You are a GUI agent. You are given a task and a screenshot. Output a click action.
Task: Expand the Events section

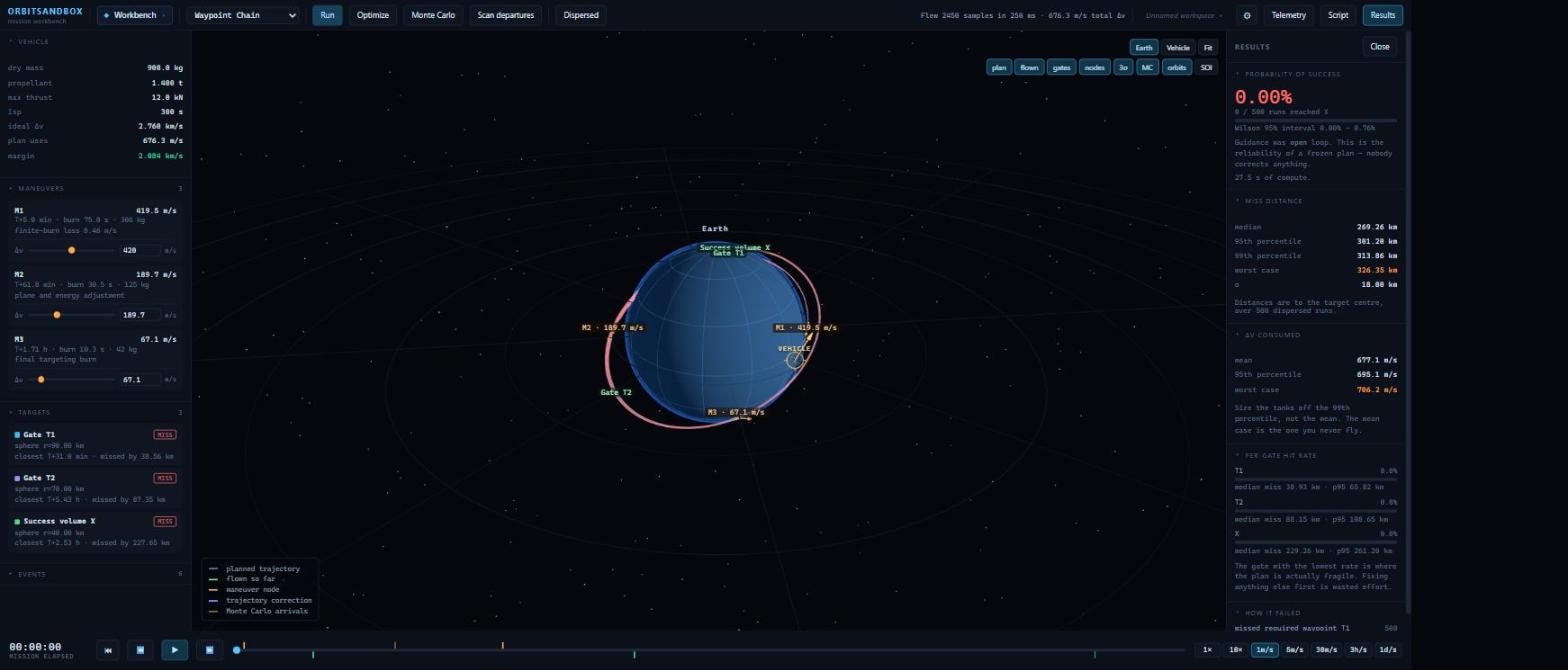coord(96,574)
